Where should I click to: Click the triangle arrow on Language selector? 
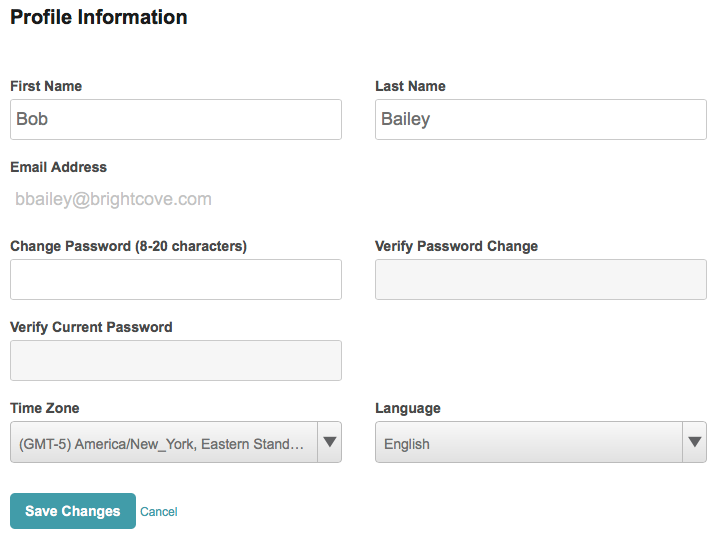695,442
